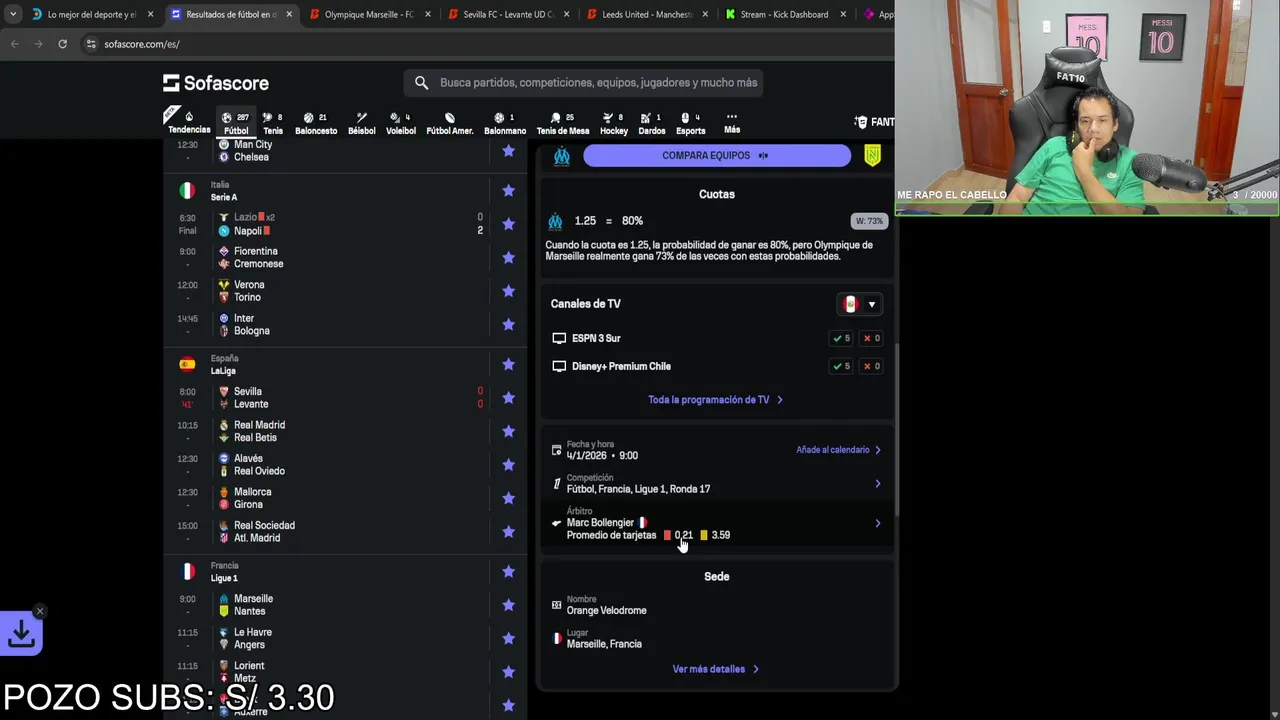Image resolution: width=1280 pixels, height=720 pixels.
Task: Open the Fantasy link in header
Action: click(874, 122)
